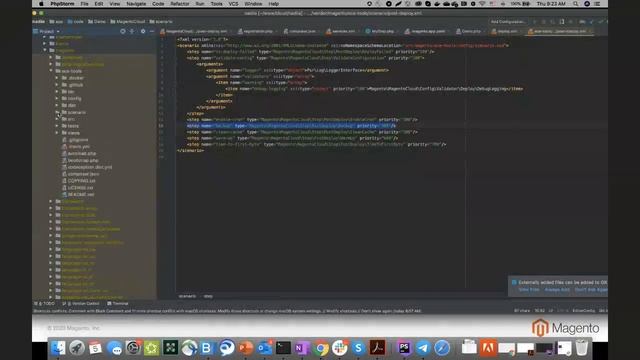Click the scenario breadcrumb in navigation bar
640x360 pixels.
coord(161,22)
